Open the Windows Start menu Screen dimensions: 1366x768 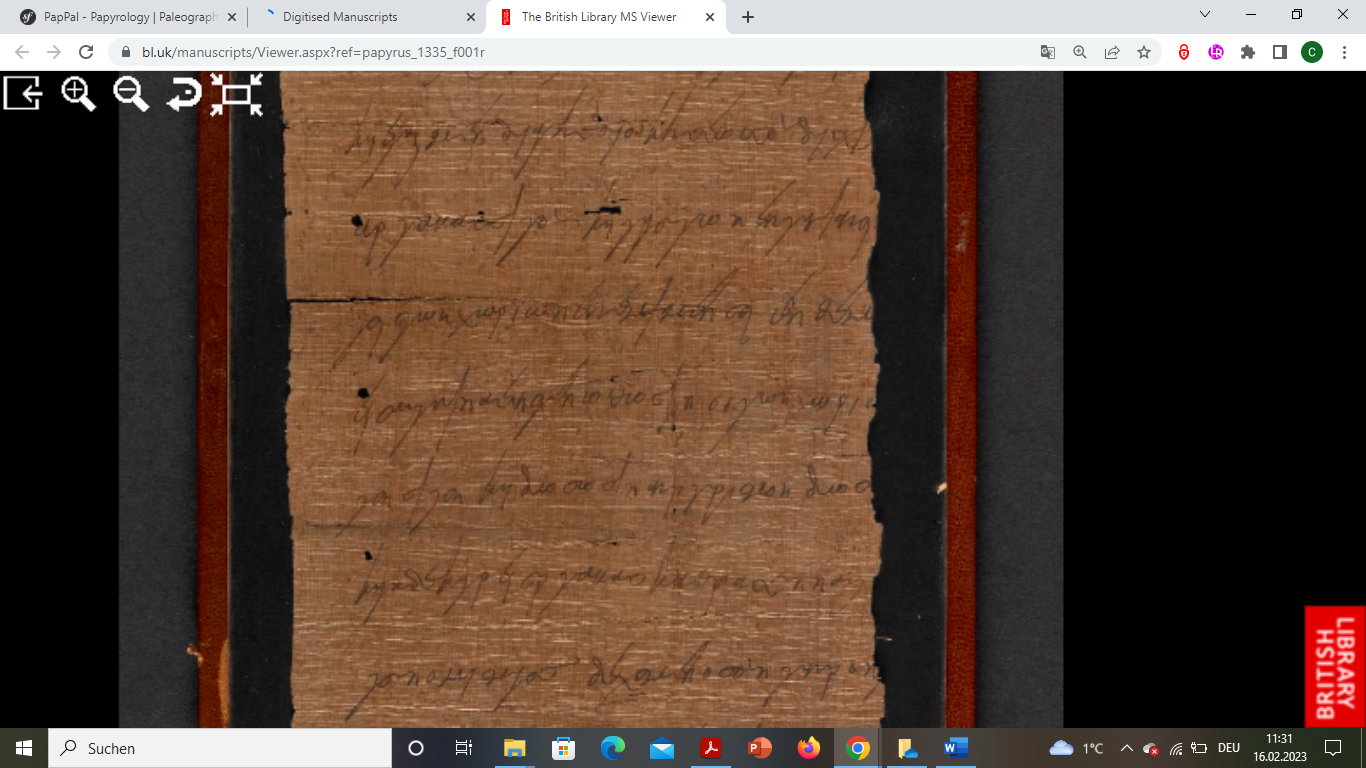24,748
